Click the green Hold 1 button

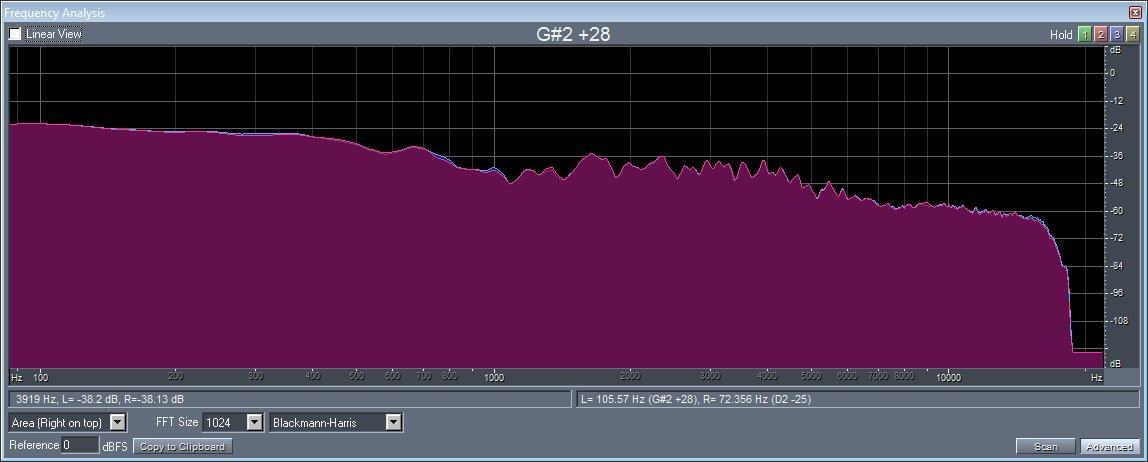pyautogui.click(x=1084, y=34)
